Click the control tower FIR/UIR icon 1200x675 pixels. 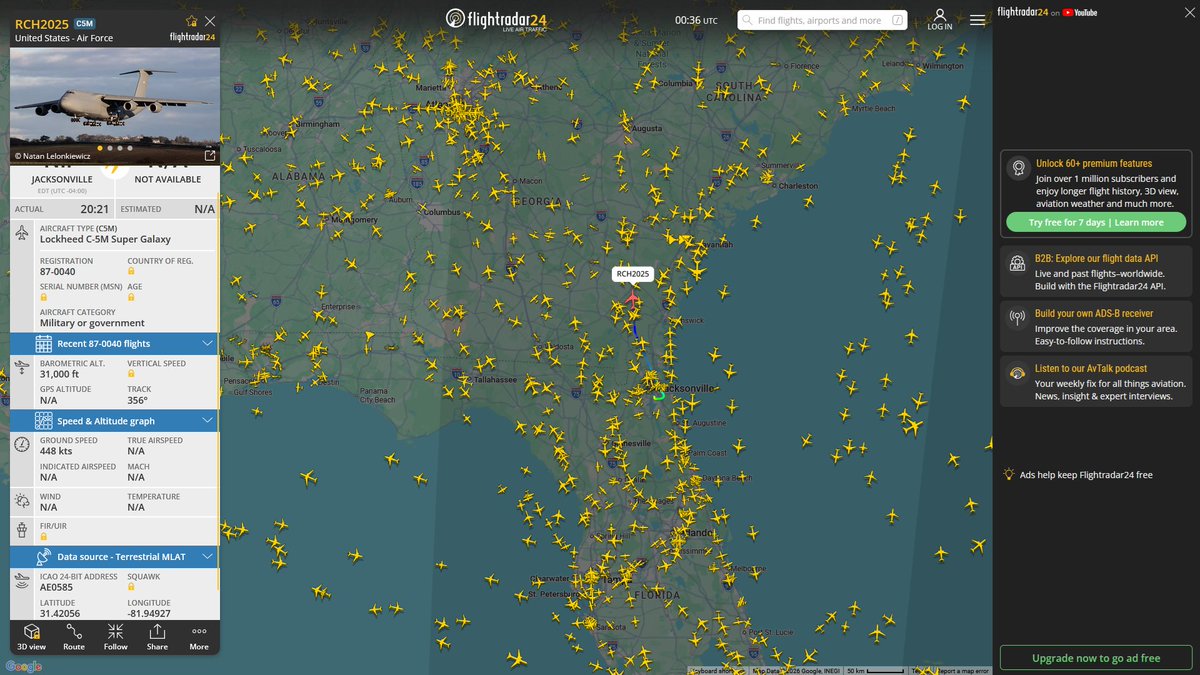point(22,530)
